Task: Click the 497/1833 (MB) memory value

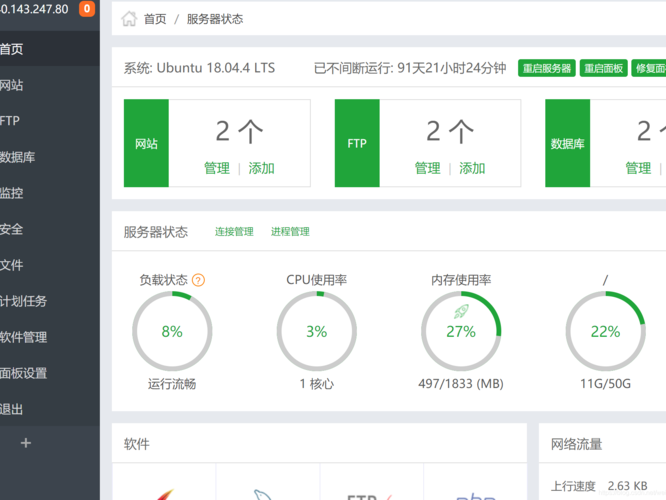Action: click(461, 384)
